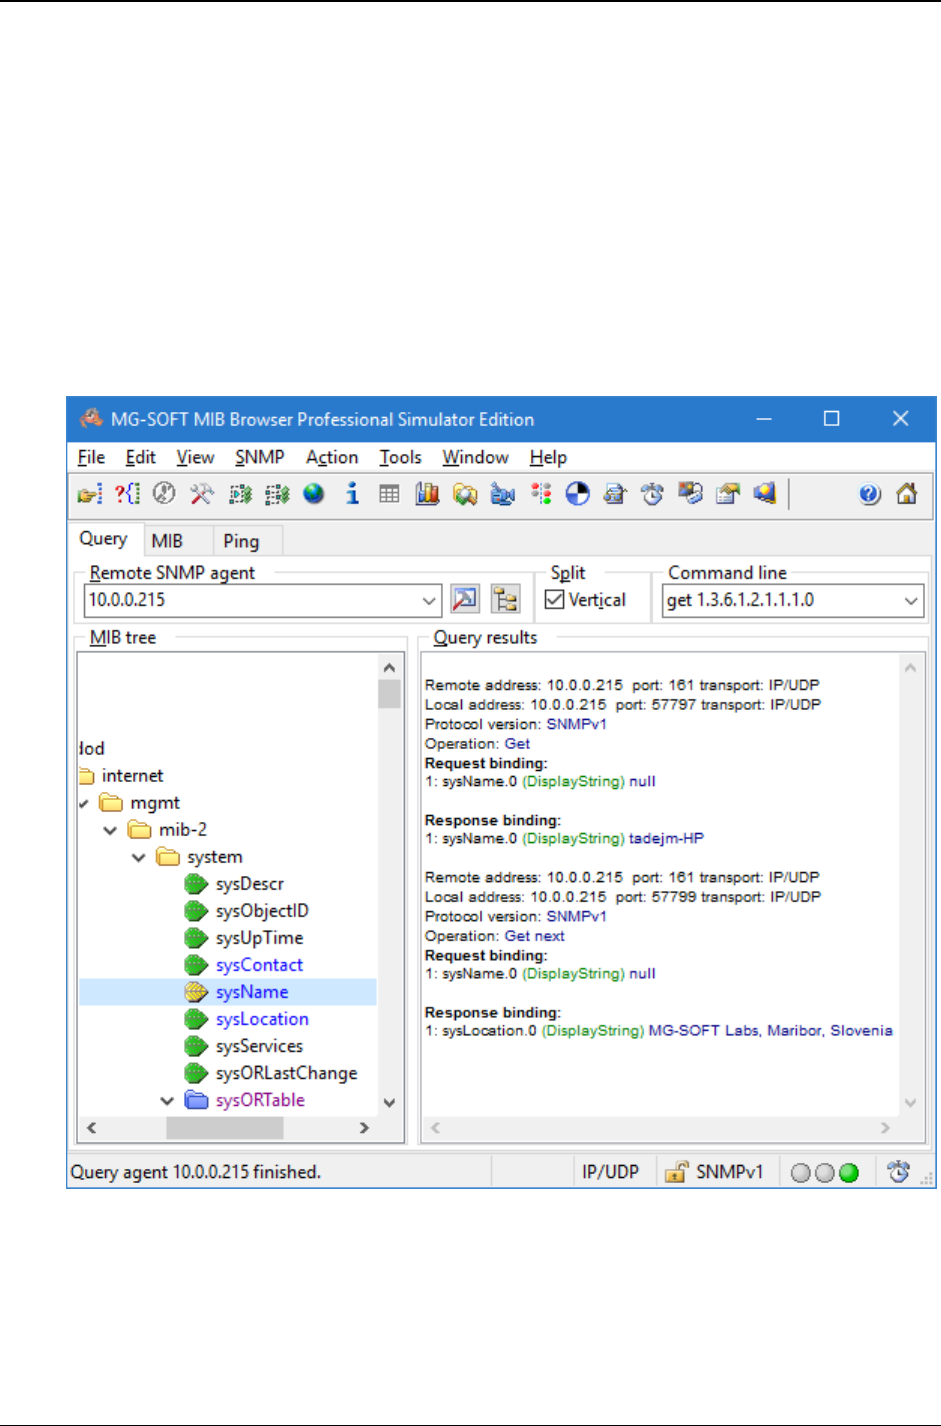Select sysObjectID in the MIB tree
941x1426 pixels.
tap(262, 911)
